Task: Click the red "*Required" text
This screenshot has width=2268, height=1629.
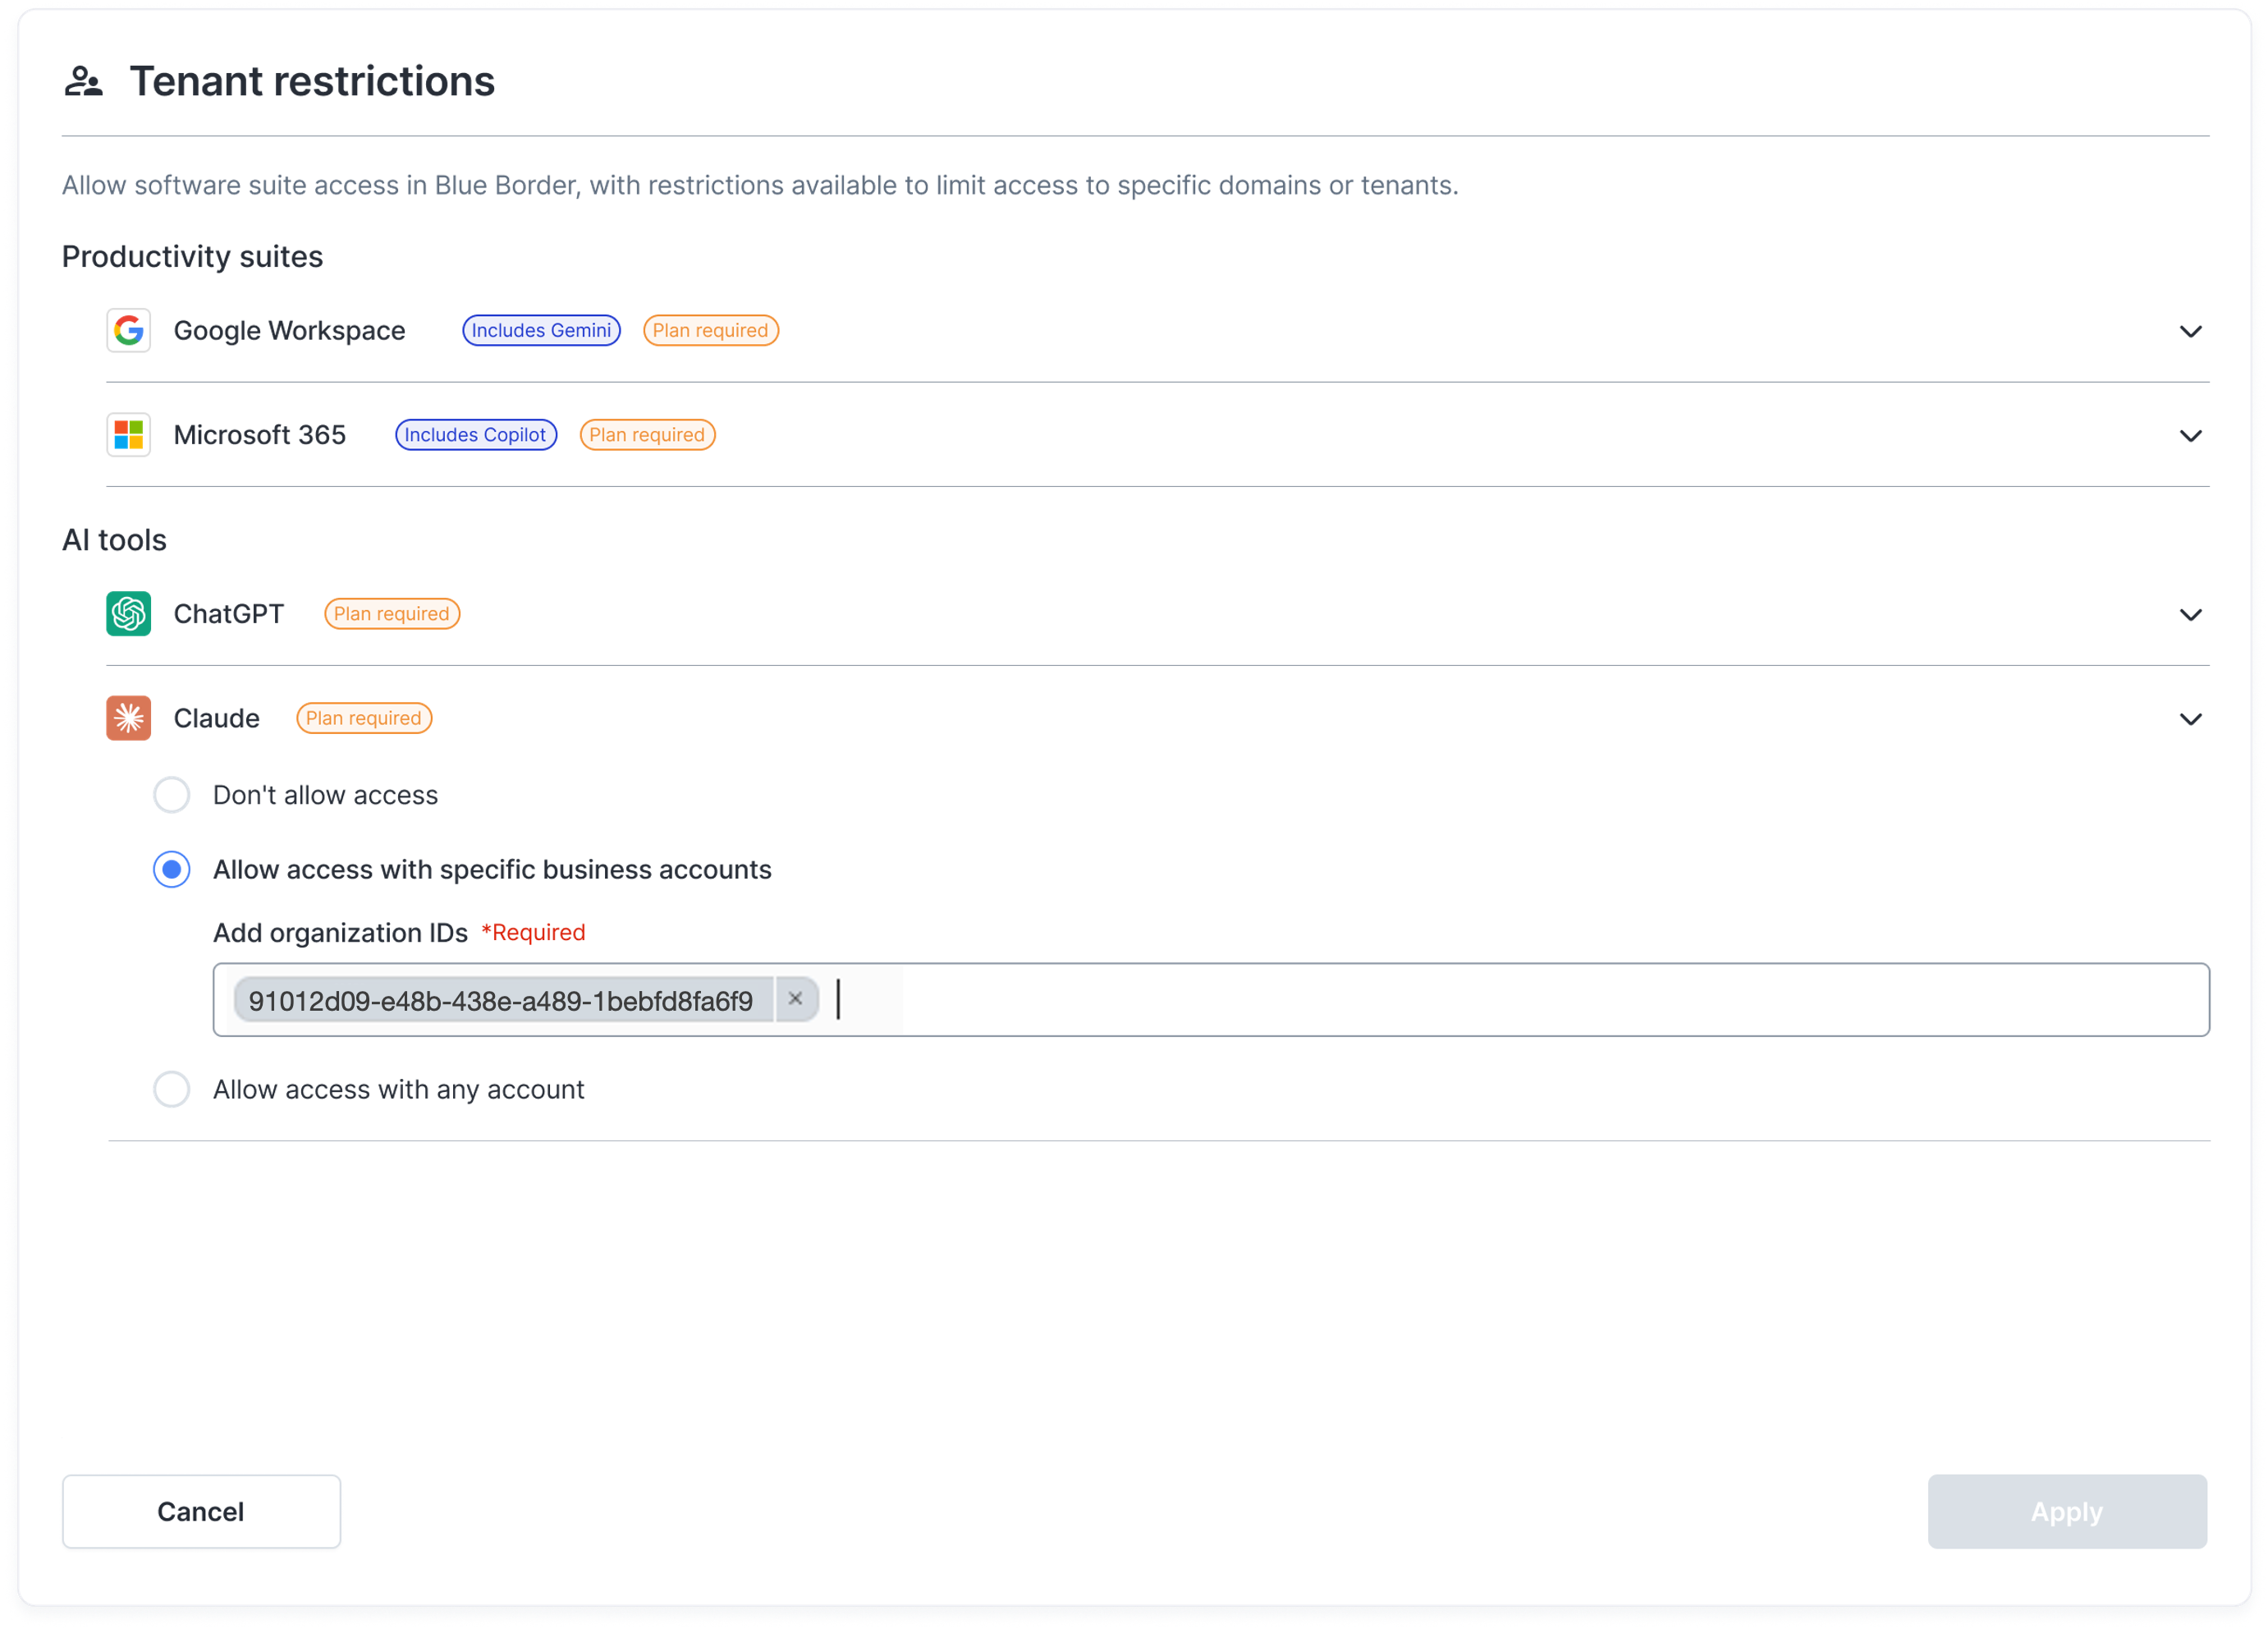Action: click(x=533, y=932)
